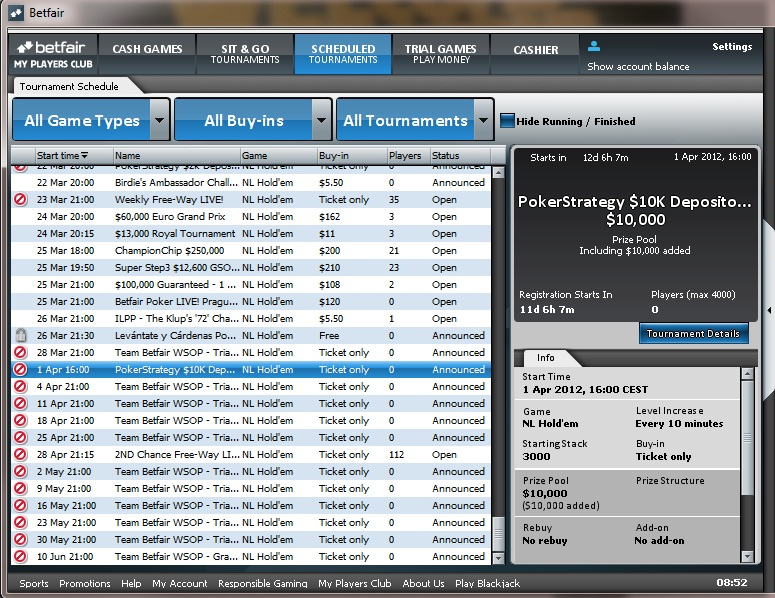775x598 pixels.
Task: Sort by Buy-in column header
Action: tap(352, 156)
